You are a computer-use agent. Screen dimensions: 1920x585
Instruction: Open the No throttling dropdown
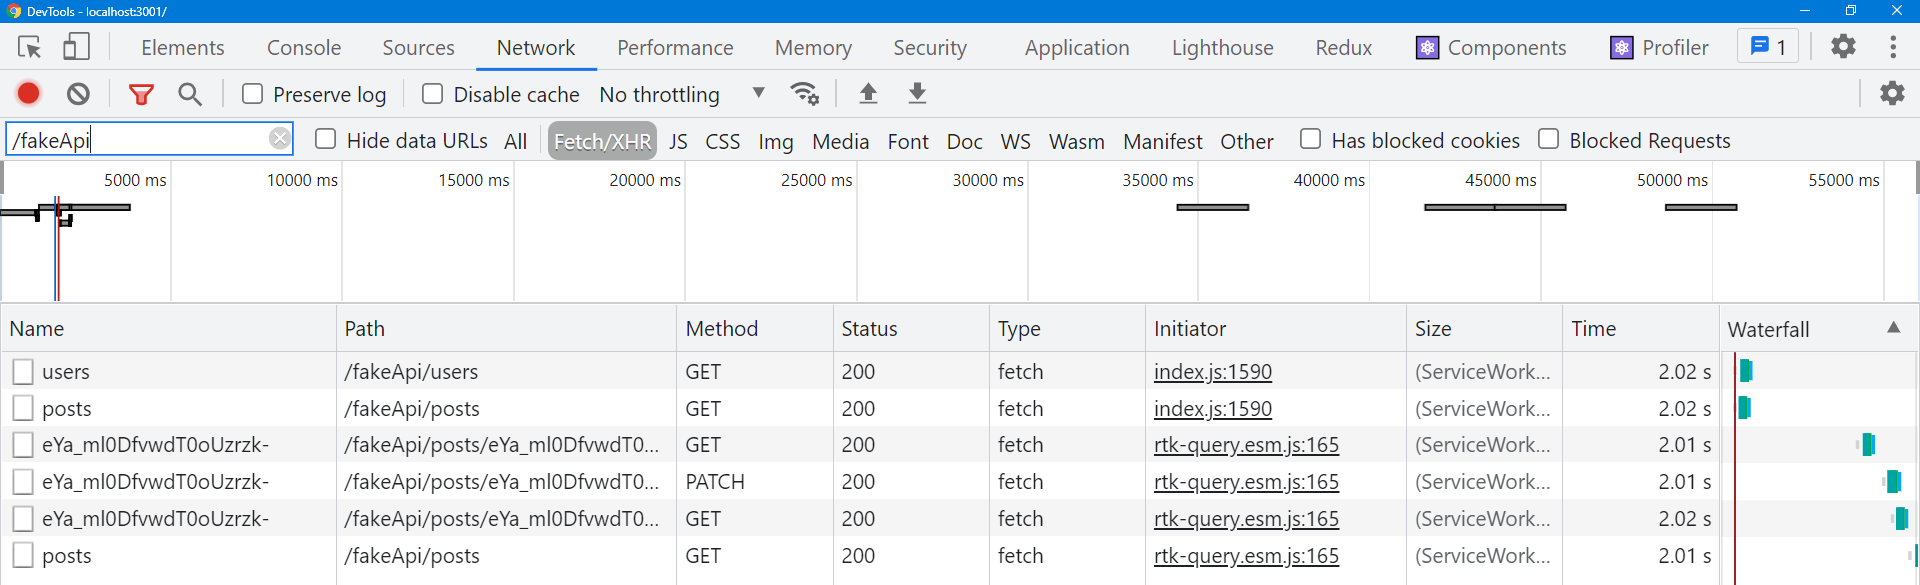pos(683,94)
